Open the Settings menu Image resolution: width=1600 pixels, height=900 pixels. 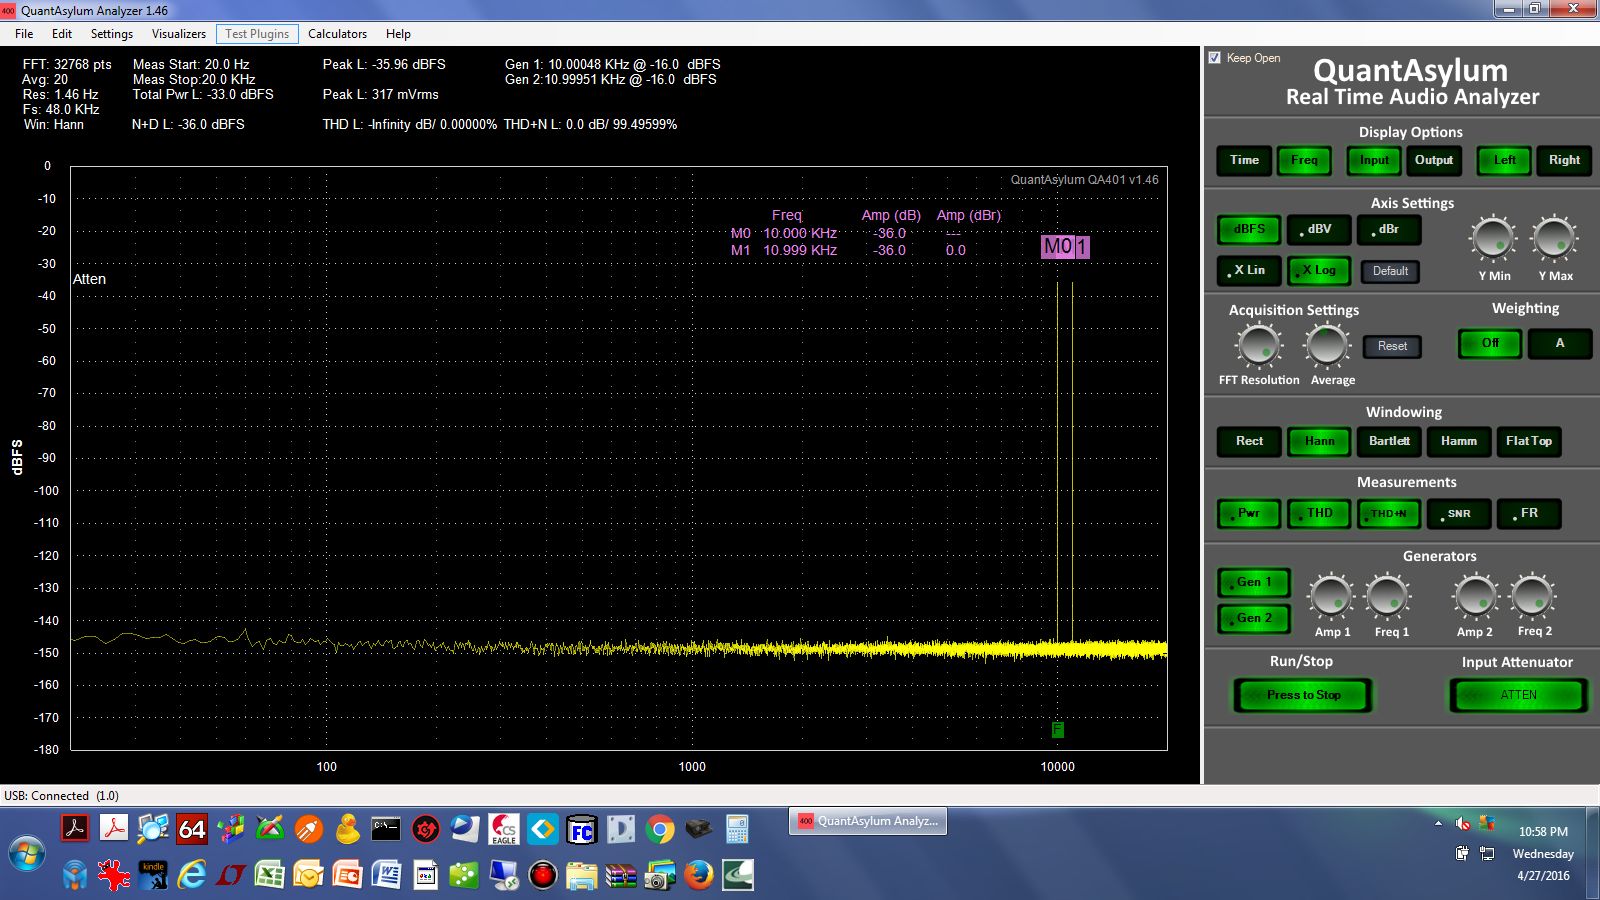point(112,34)
